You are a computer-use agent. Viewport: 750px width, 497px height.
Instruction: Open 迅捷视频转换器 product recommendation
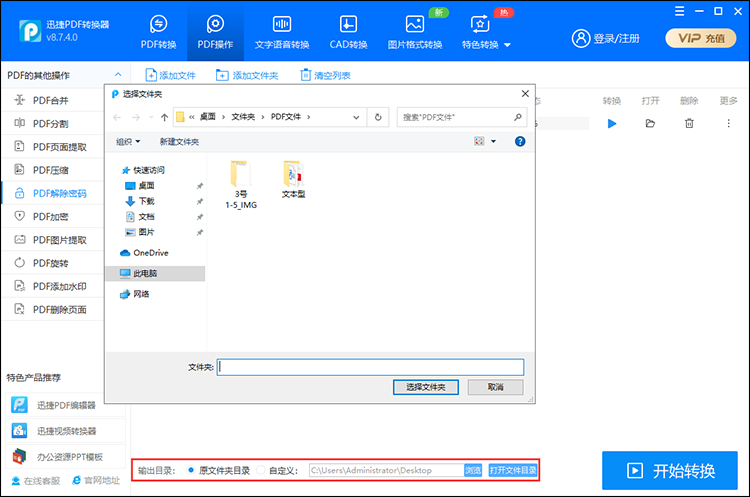[66, 431]
